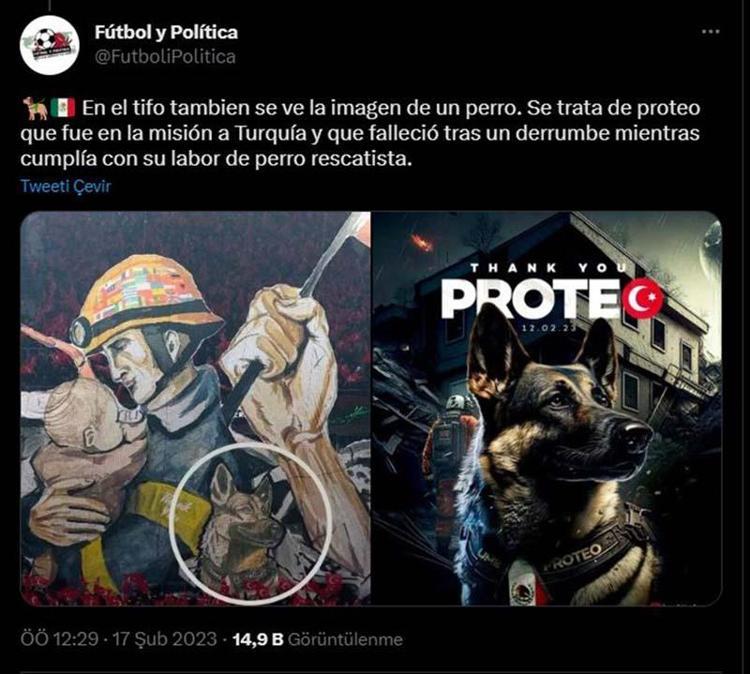The width and height of the screenshot is (750, 674).
Task: Click the tweet body text about proteo
Action: pyautogui.click(x=360, y=133)
